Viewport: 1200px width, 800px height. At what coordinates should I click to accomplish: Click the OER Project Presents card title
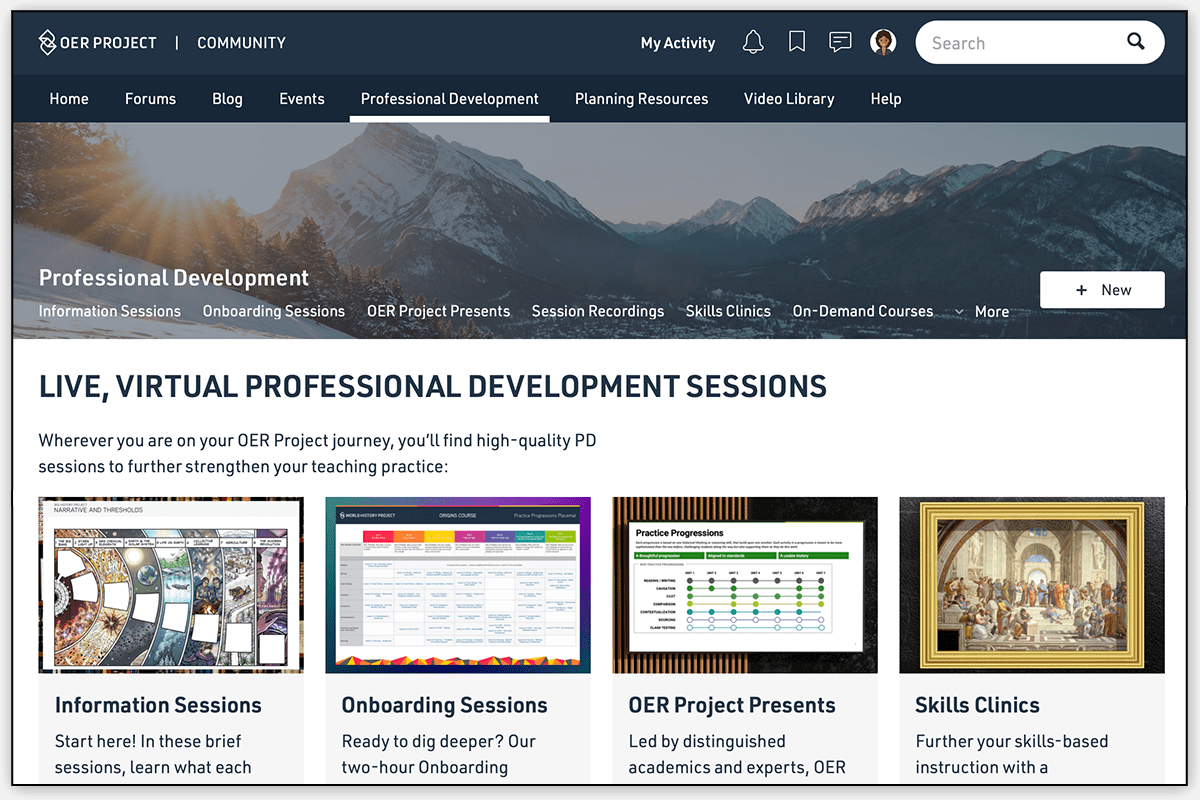(x=732, y=705)
